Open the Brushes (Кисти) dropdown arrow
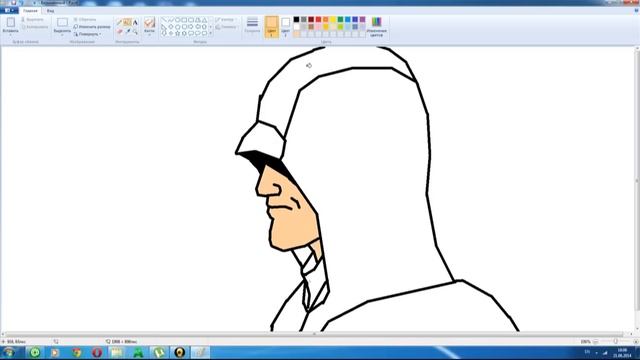The image size is (640, 360). tap(149, 34)
